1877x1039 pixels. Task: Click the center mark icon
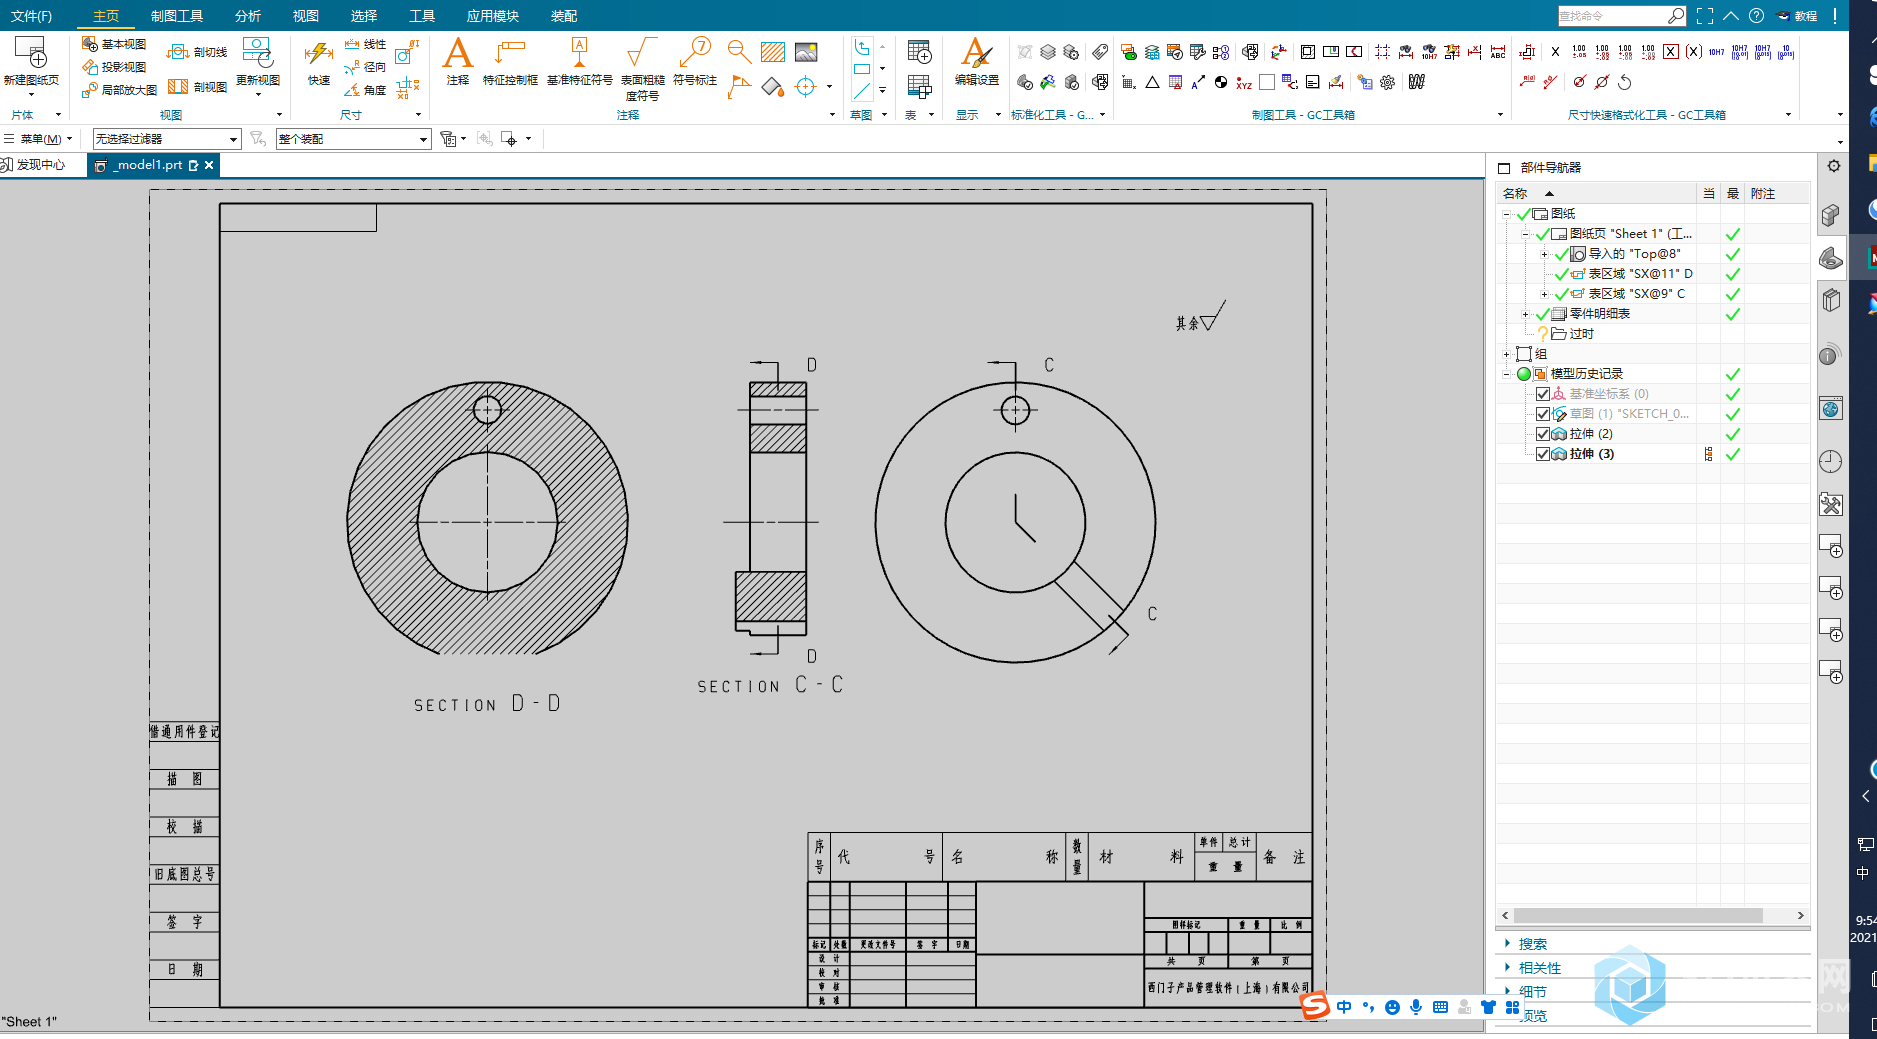point(805,87)
